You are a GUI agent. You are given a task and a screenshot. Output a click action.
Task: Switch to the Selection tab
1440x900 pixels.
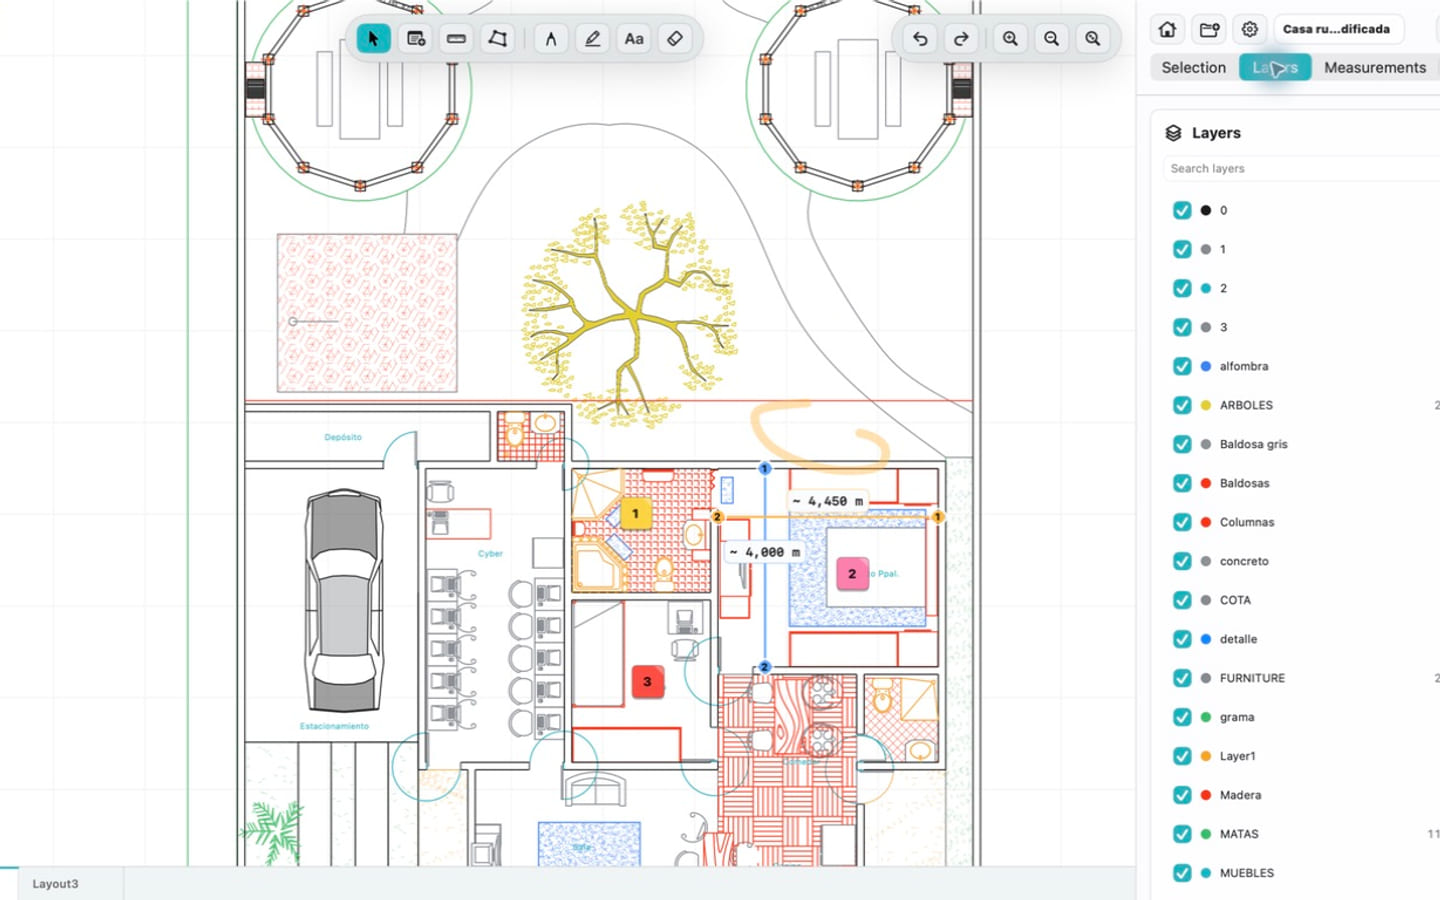click(x=1194, y=67)
